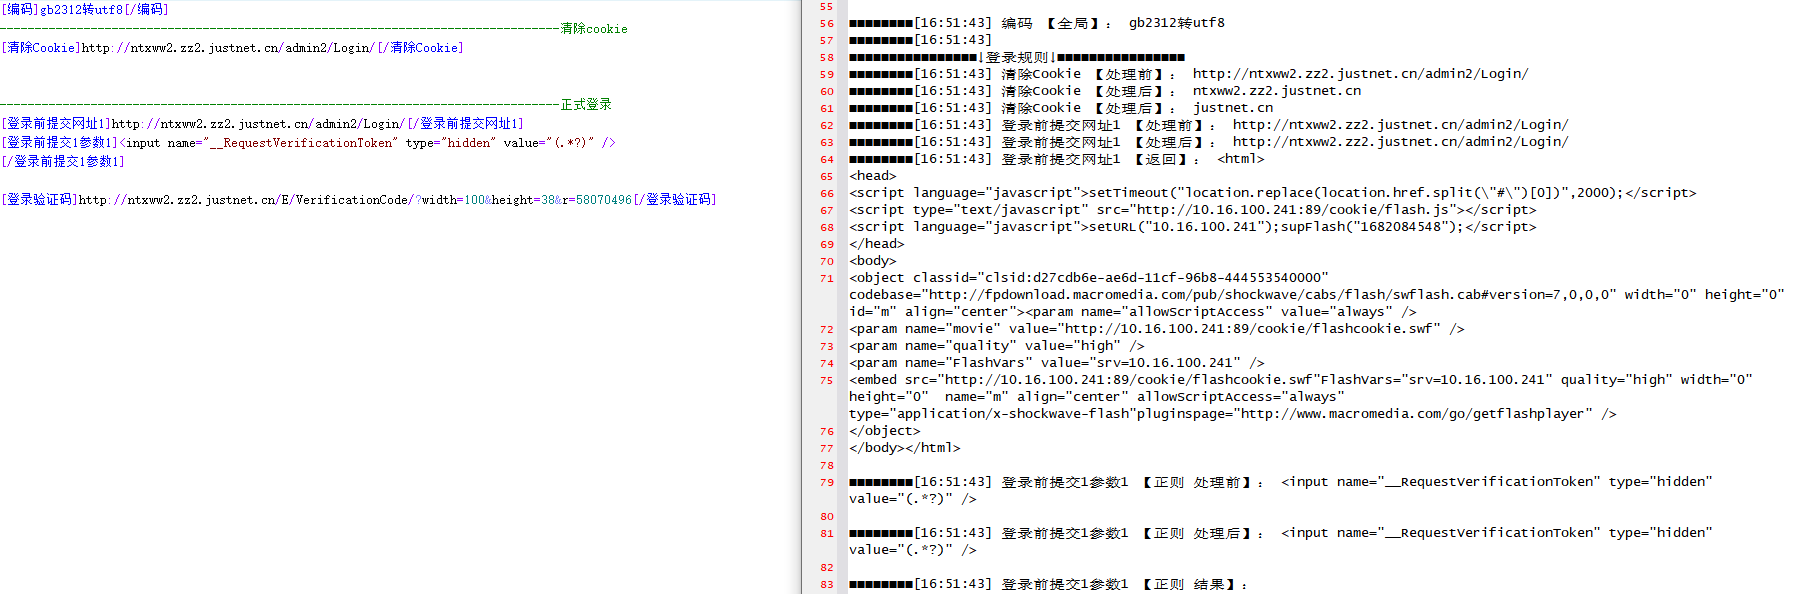Click the URL inside the 登录前提交网址1 rule
The height and width of the screenshot is (594, 1806).
(x=258, y=124)
